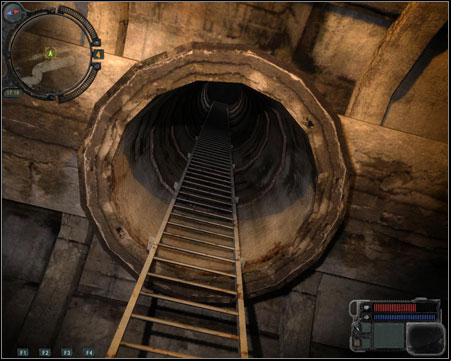Click the clock readout below the minimap

[13, 92]
